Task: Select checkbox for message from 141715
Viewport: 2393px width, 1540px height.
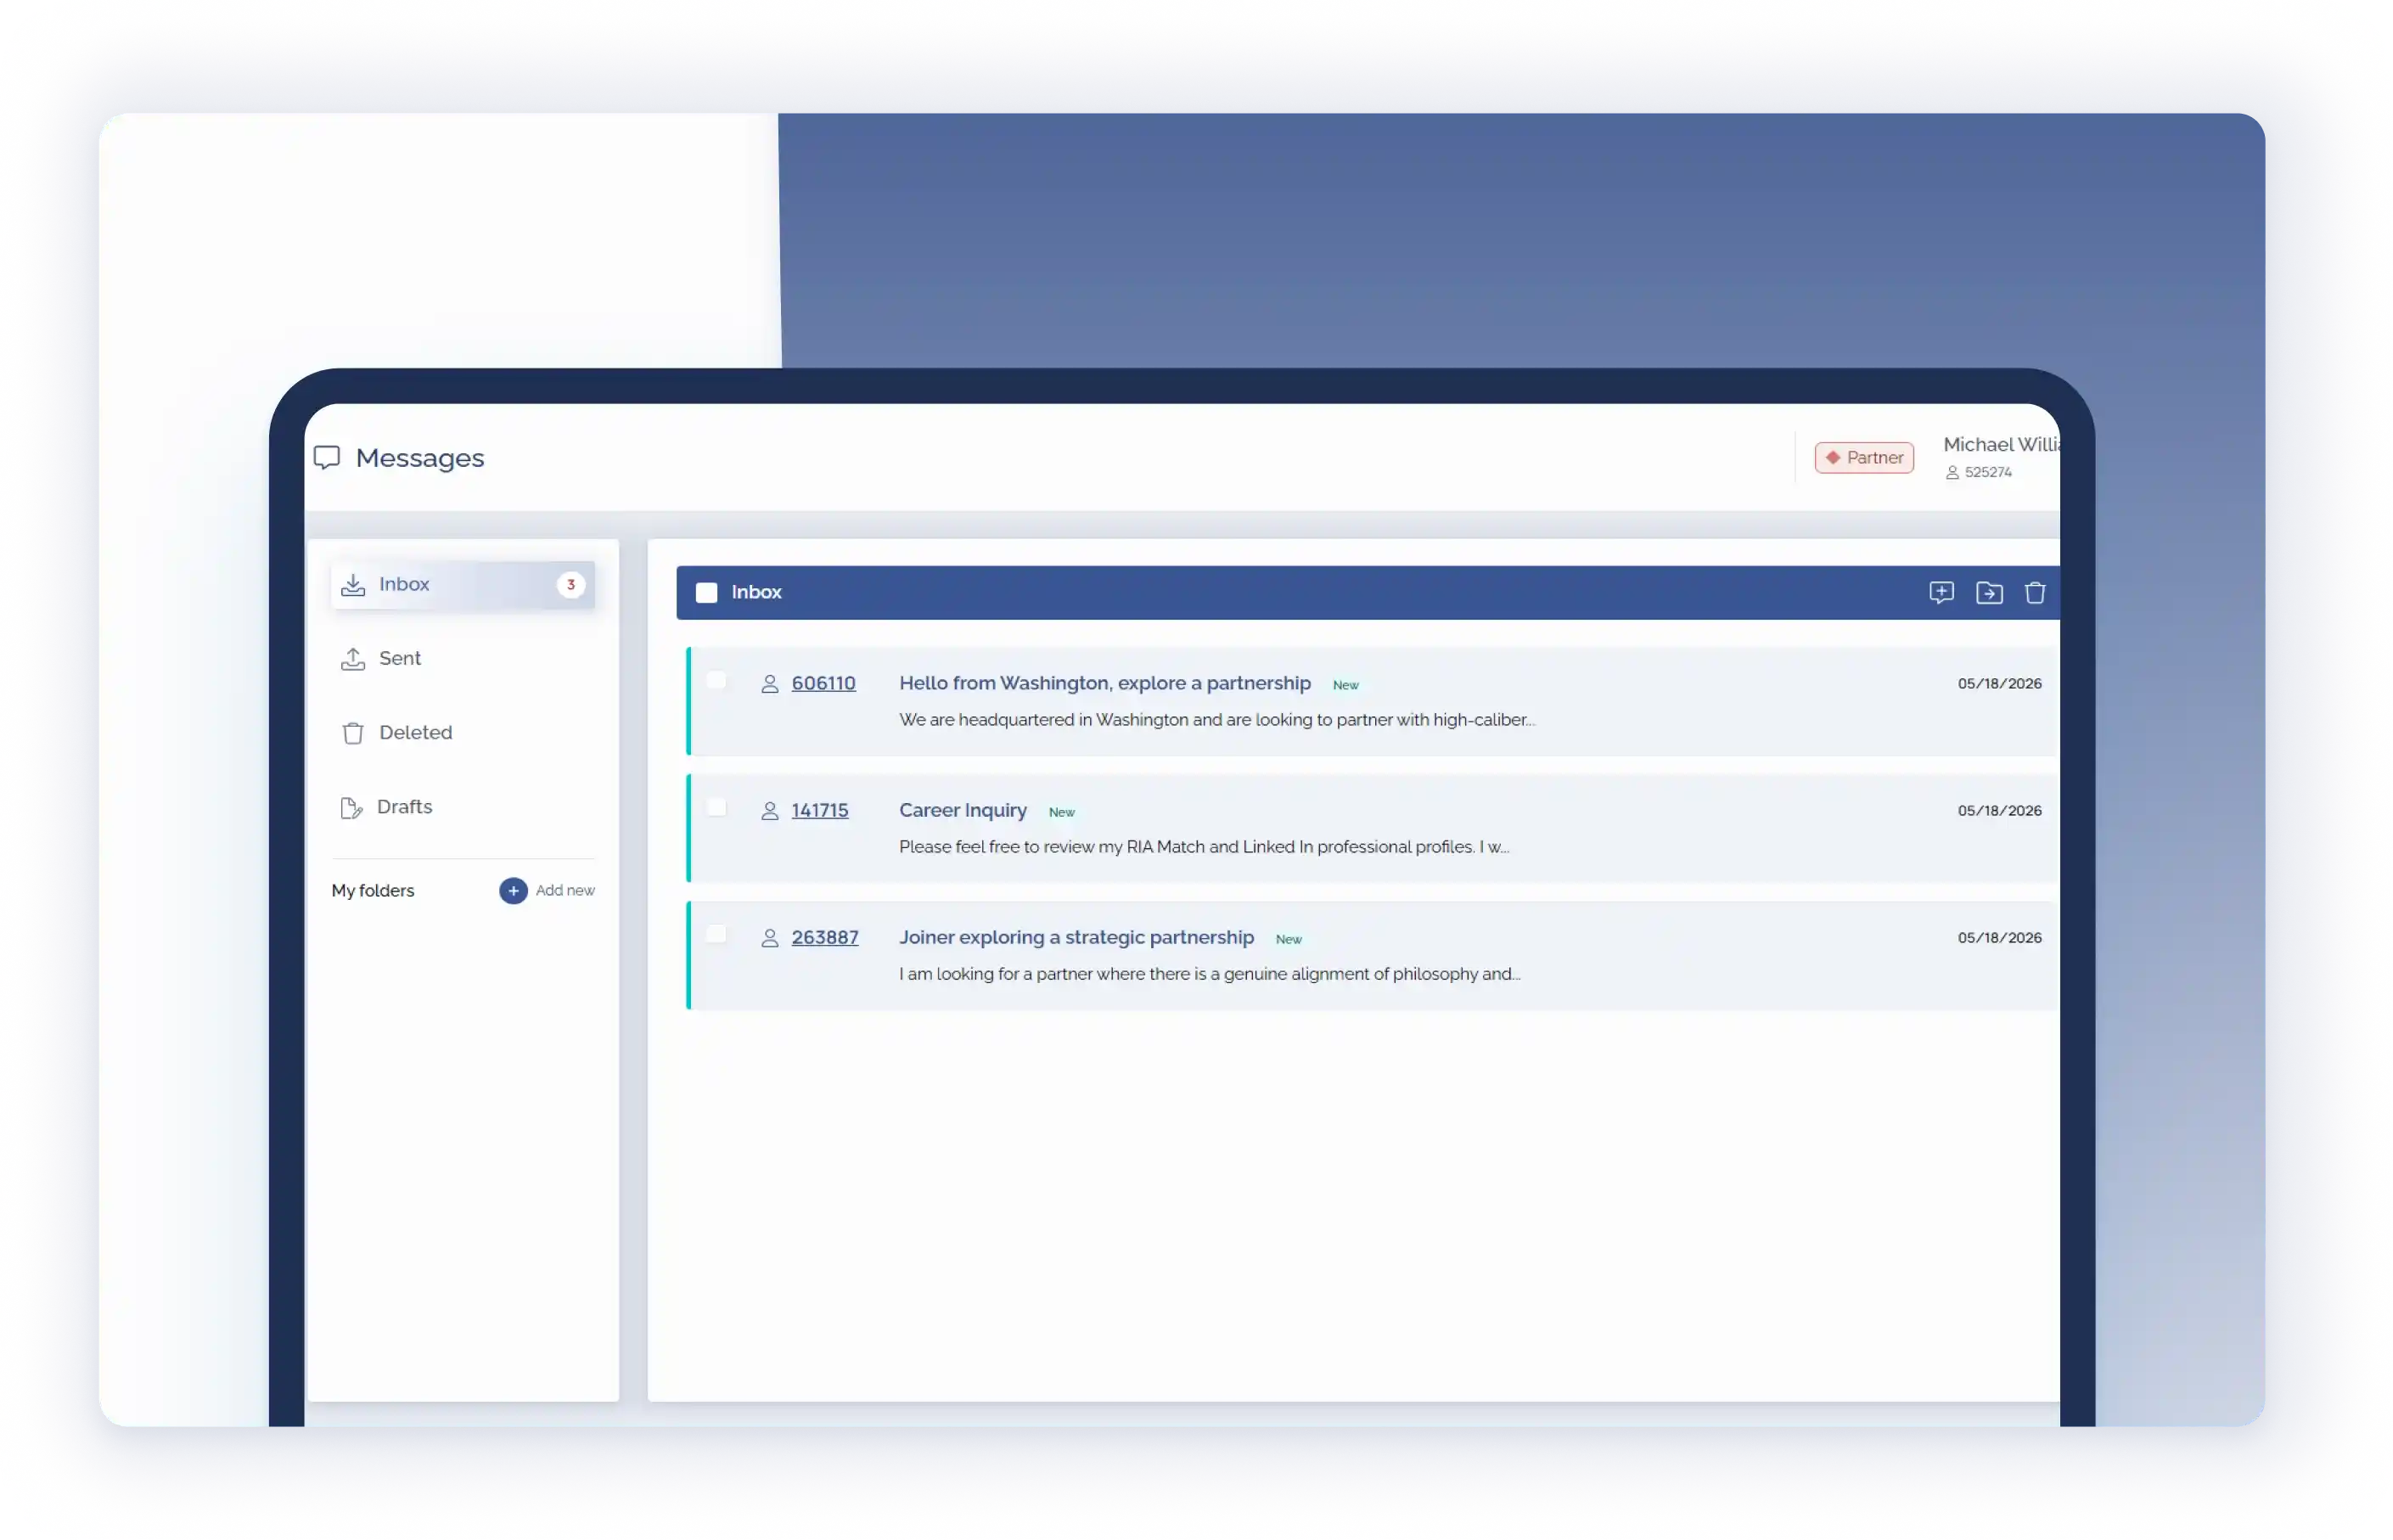Action: (716, 808)
